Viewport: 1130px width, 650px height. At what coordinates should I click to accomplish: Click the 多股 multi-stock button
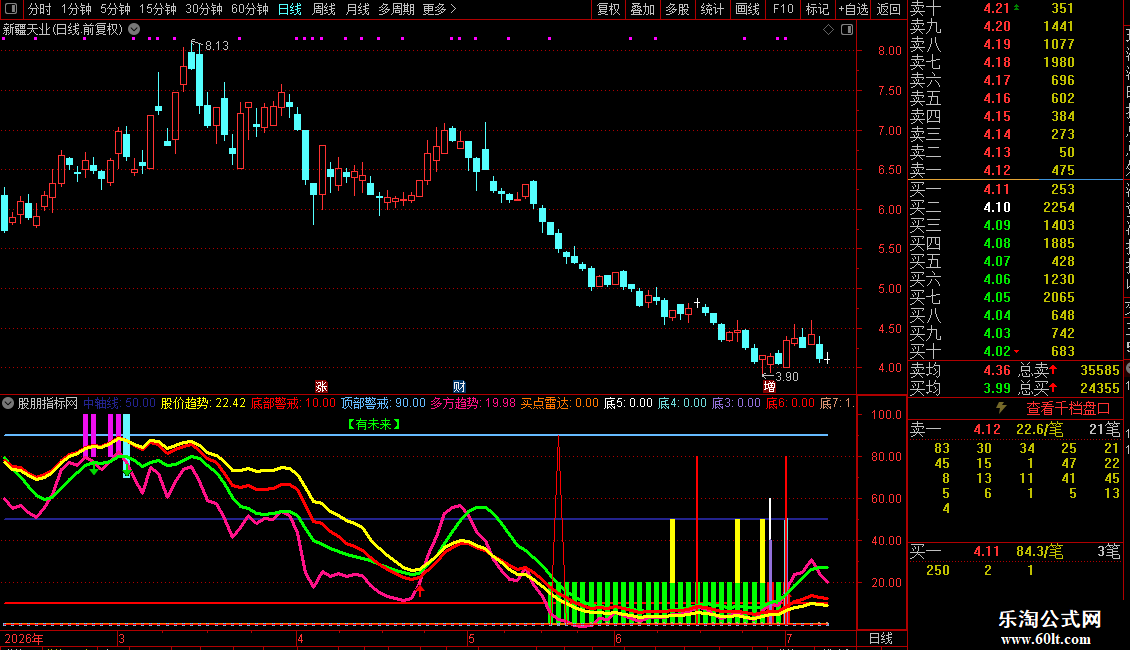677,9
